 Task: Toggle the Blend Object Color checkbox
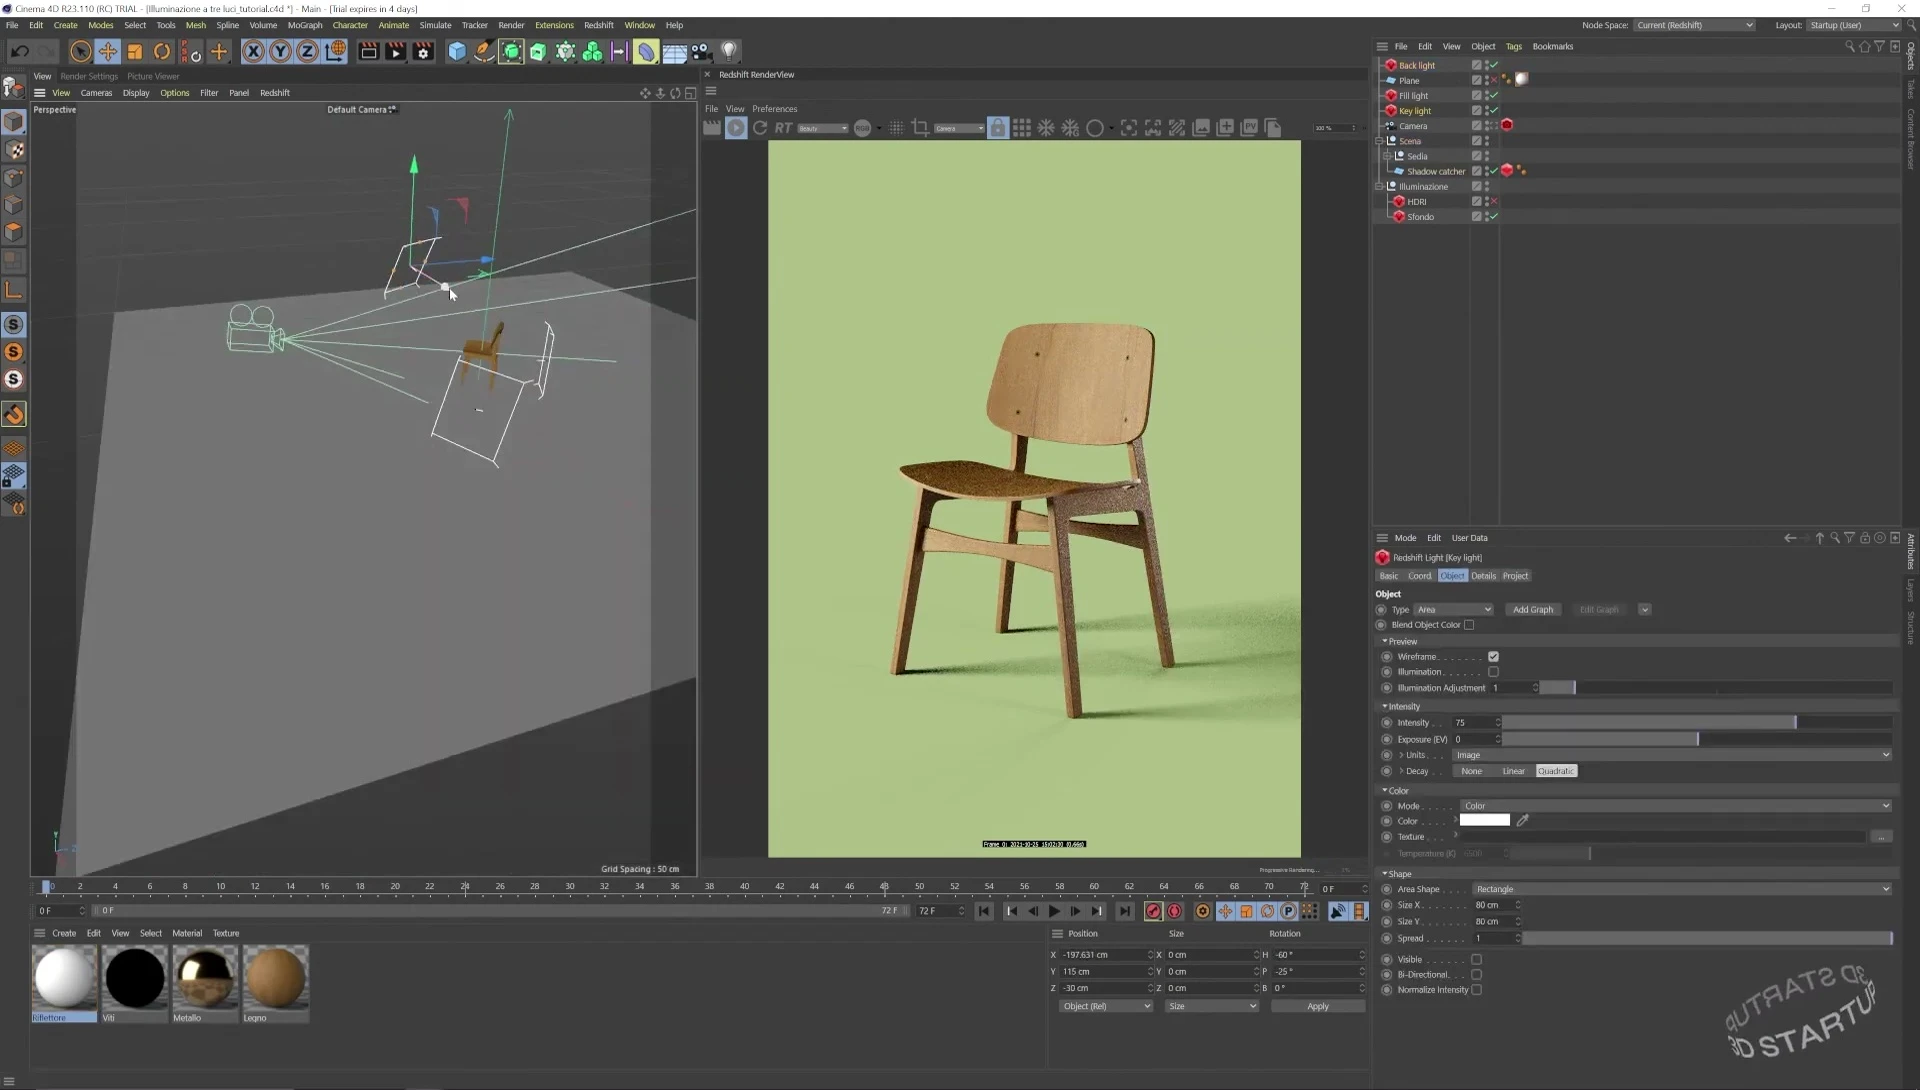1469,625
